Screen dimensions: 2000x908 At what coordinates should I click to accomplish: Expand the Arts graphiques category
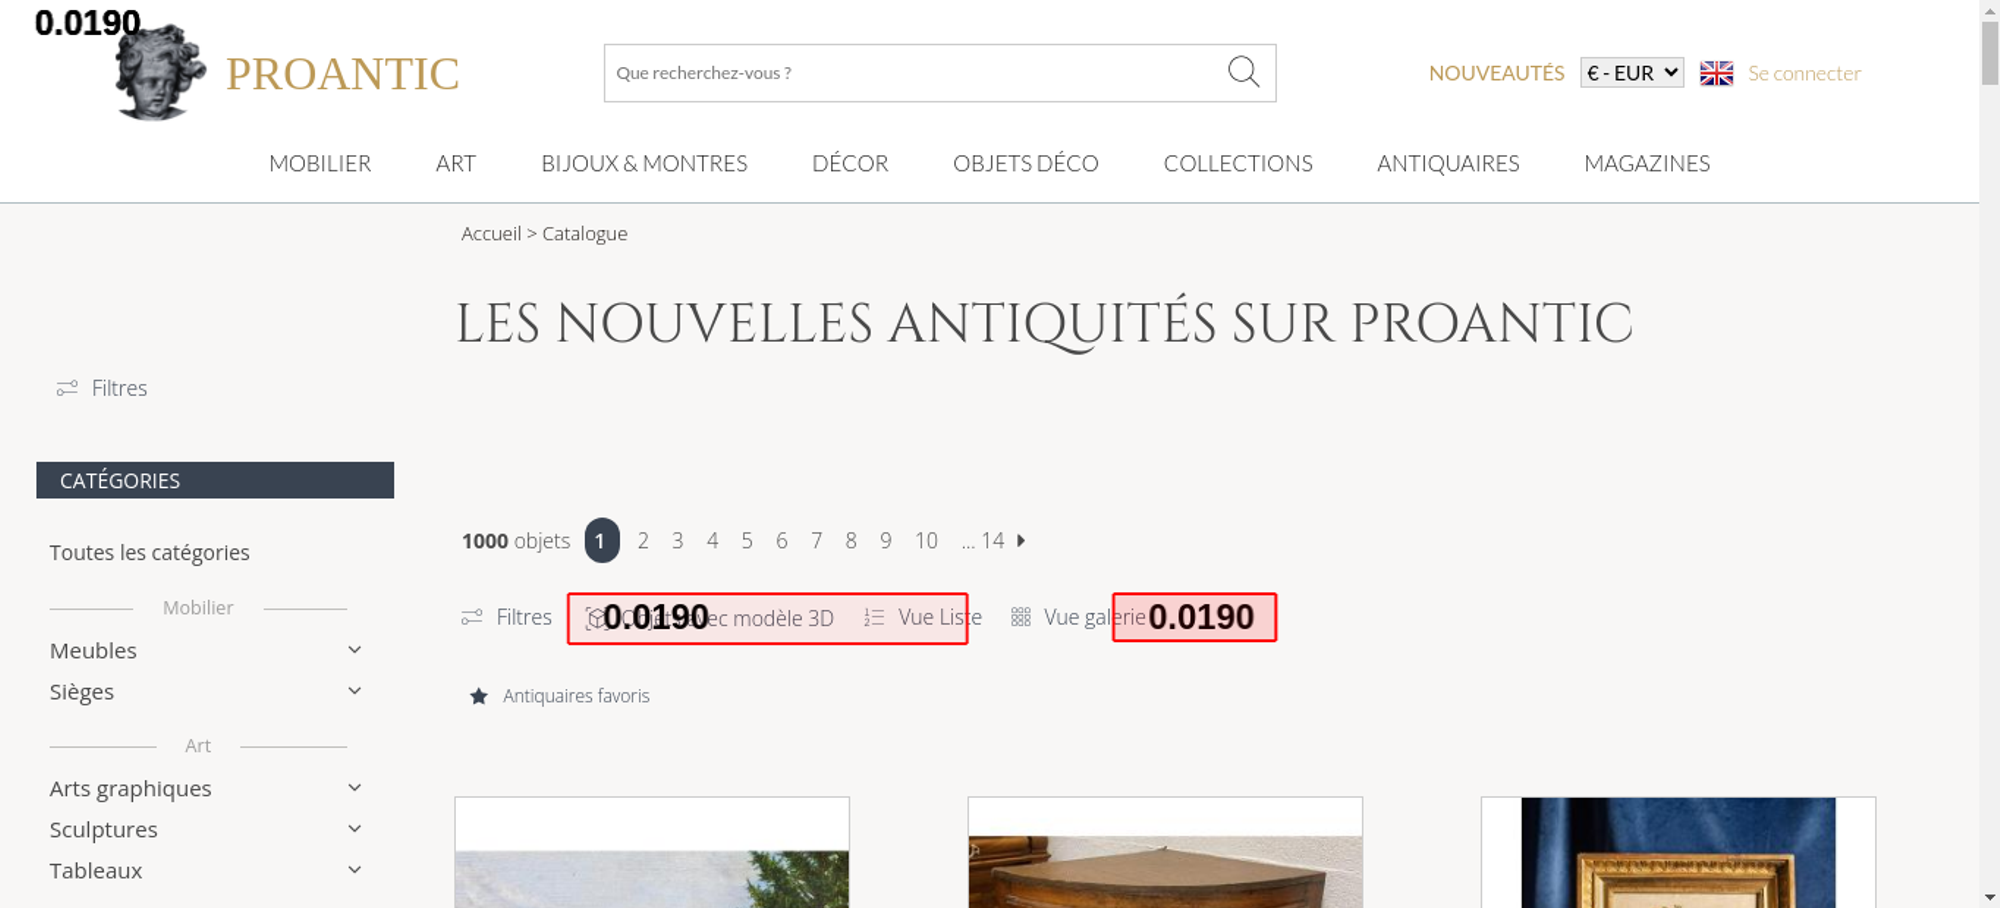[x=354, y=788]
